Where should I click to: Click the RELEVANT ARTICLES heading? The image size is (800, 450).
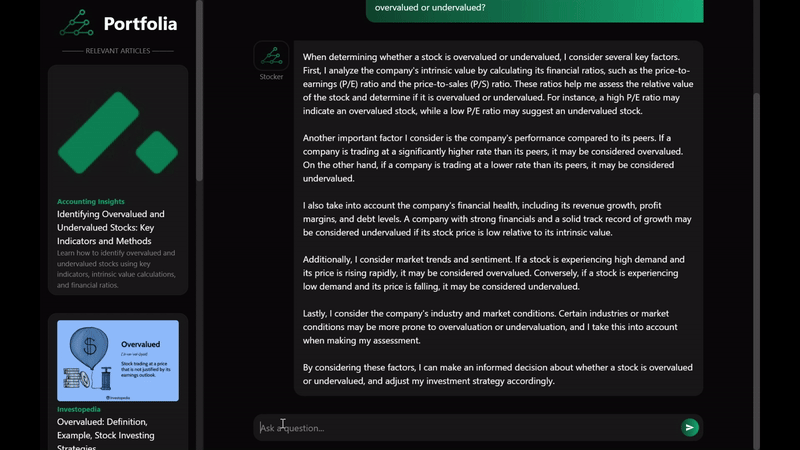tap(118, 51)
